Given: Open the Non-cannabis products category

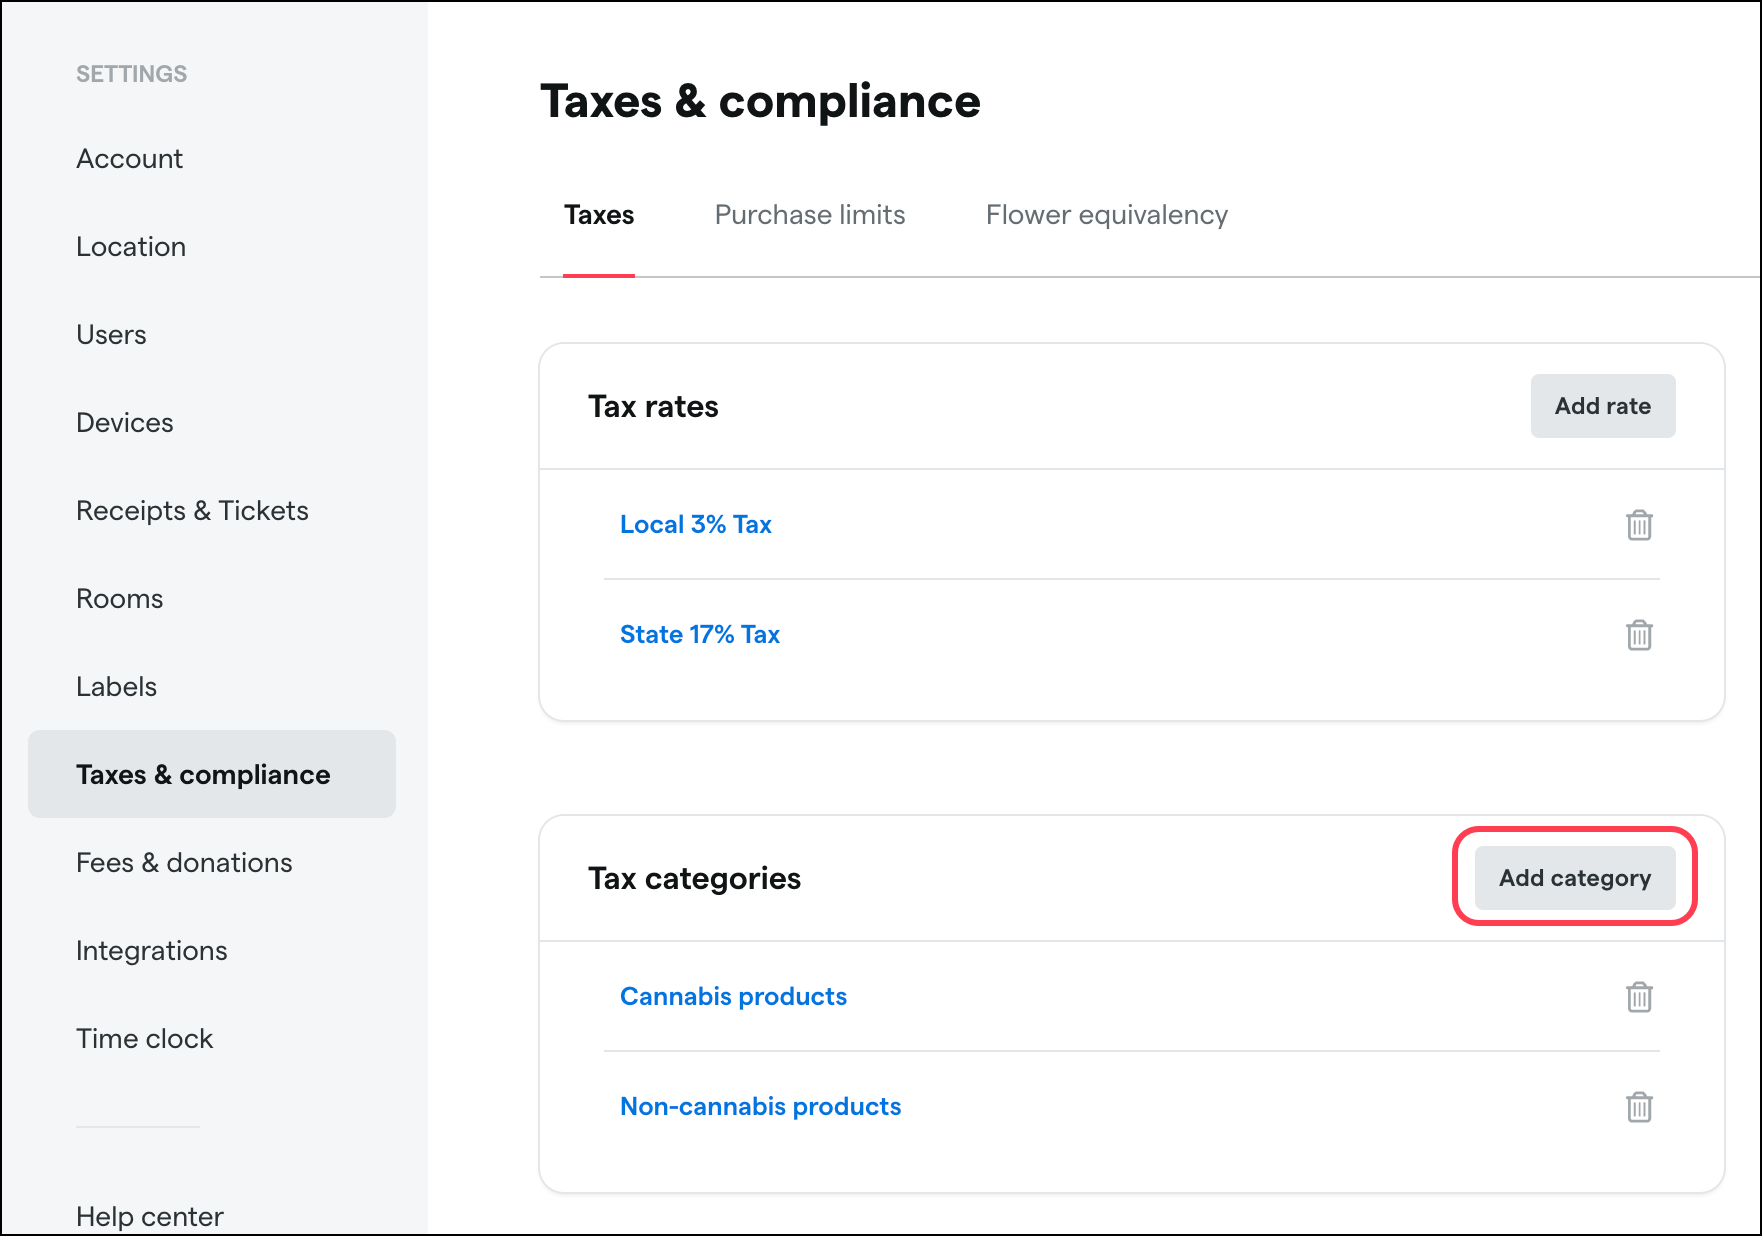Looking at the screenshot, I should click(760, 1107).
